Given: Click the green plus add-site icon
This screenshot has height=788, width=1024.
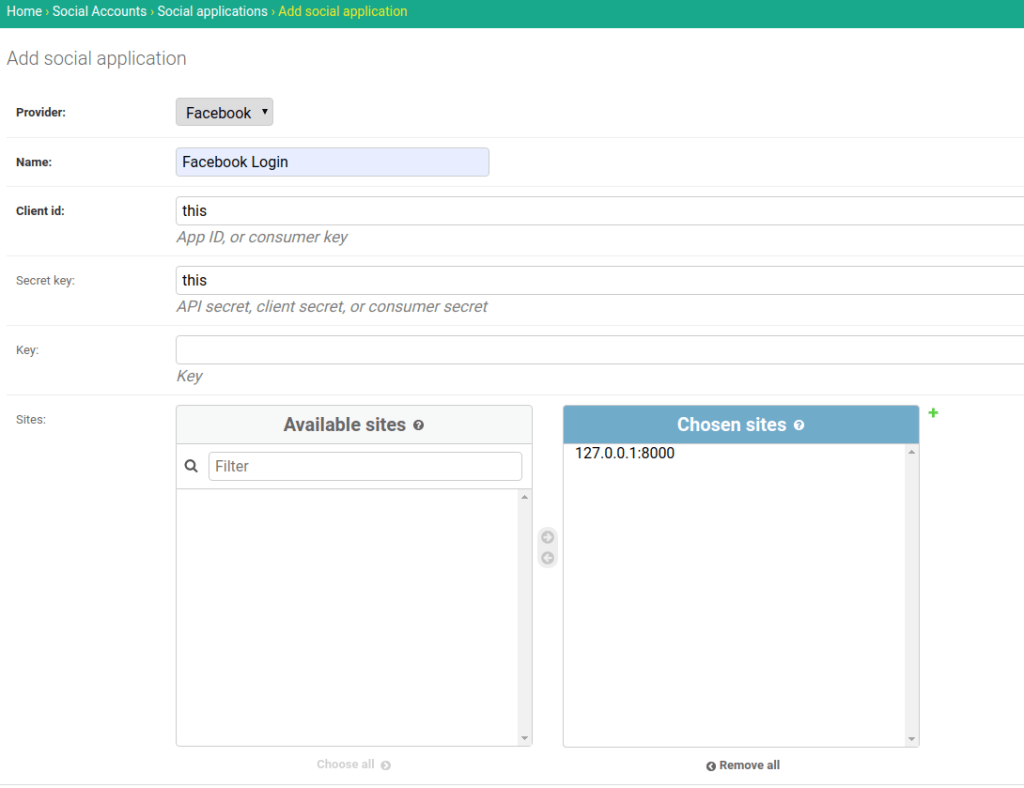Looking at the screenshot, I should tap(933, 412).
